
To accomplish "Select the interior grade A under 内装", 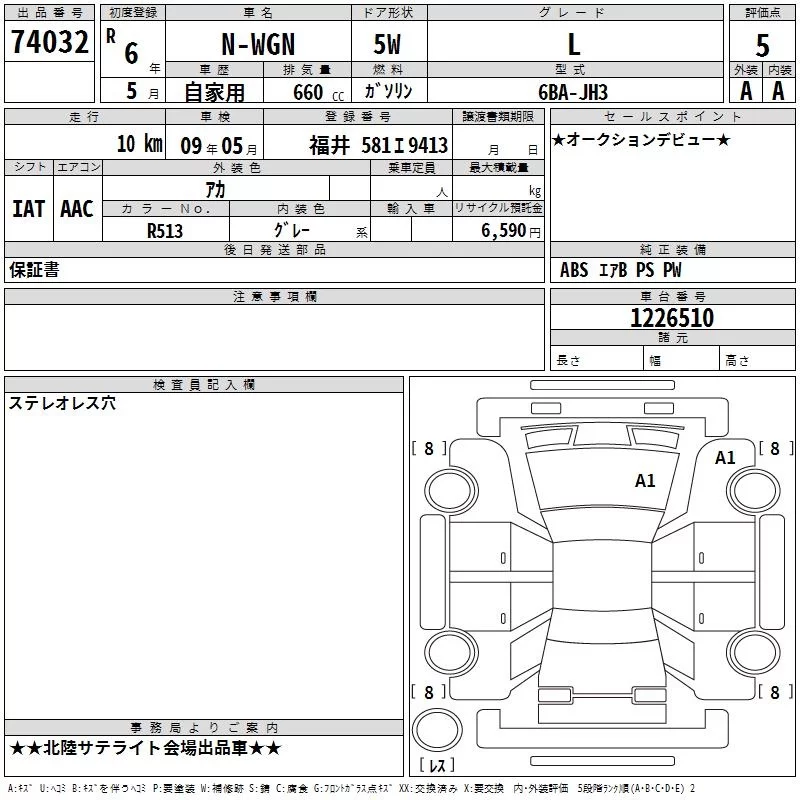I will tap(778, 91).
